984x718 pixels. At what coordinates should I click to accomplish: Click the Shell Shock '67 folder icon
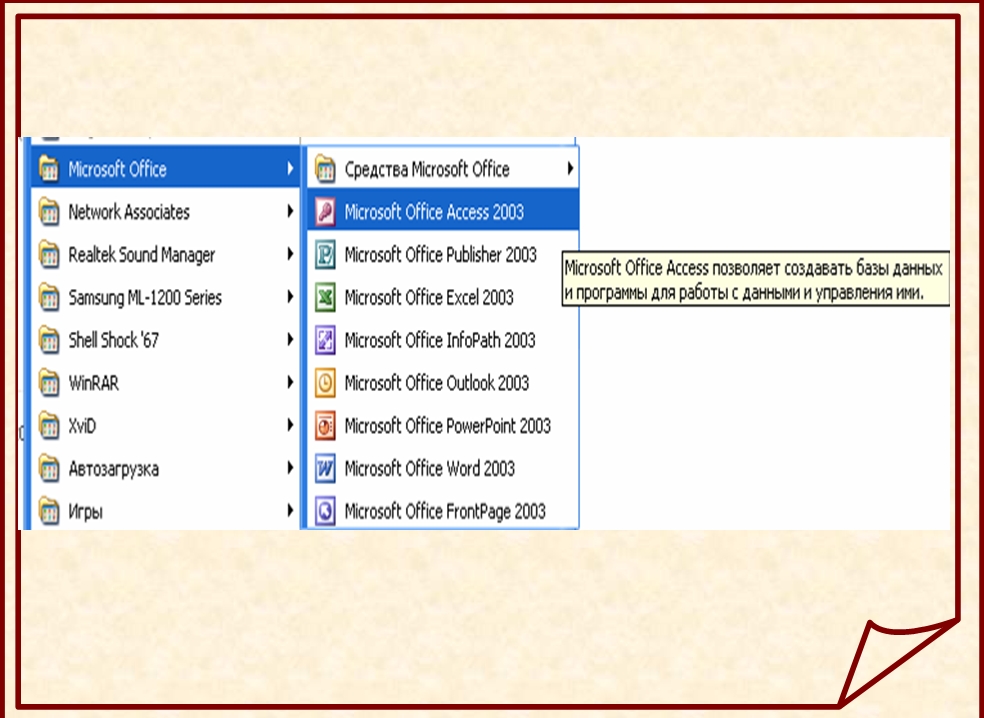[49, 340]
